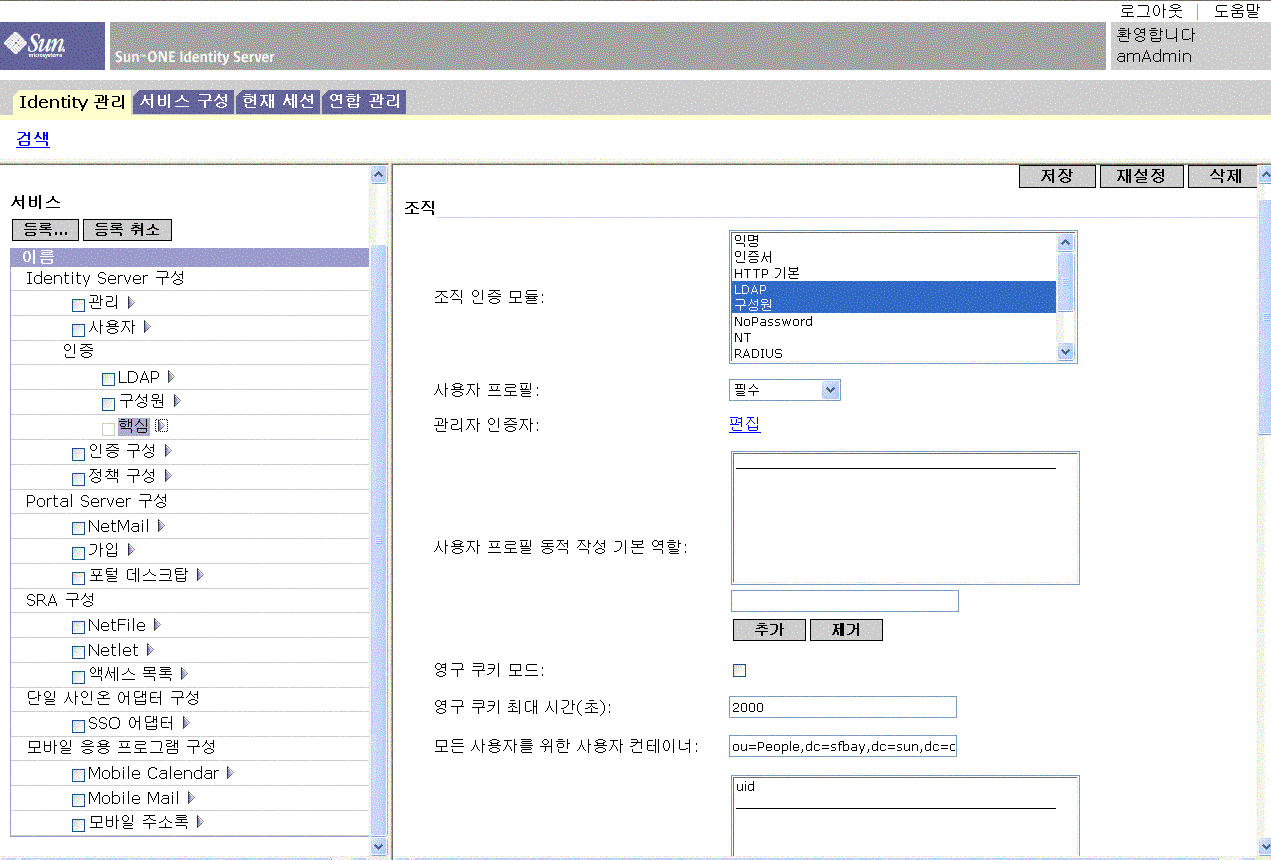Check the NetFile service checkbox
Screen dimensions: 1271x860
79,627
